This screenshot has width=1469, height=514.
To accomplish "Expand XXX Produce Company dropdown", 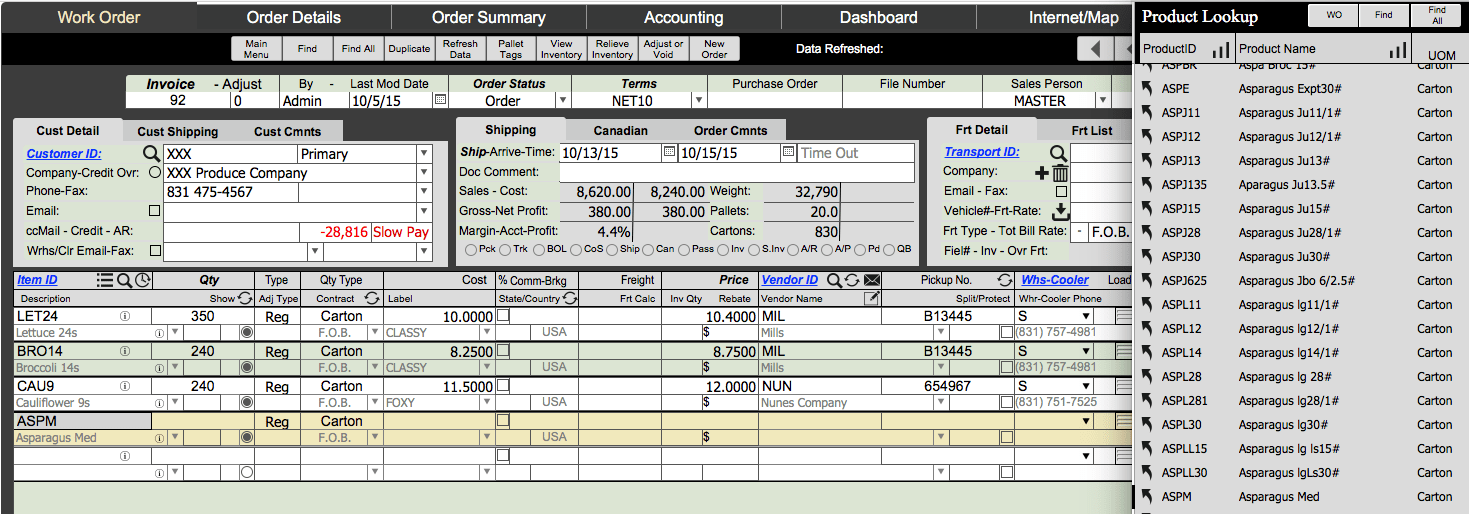I will 424,173.
